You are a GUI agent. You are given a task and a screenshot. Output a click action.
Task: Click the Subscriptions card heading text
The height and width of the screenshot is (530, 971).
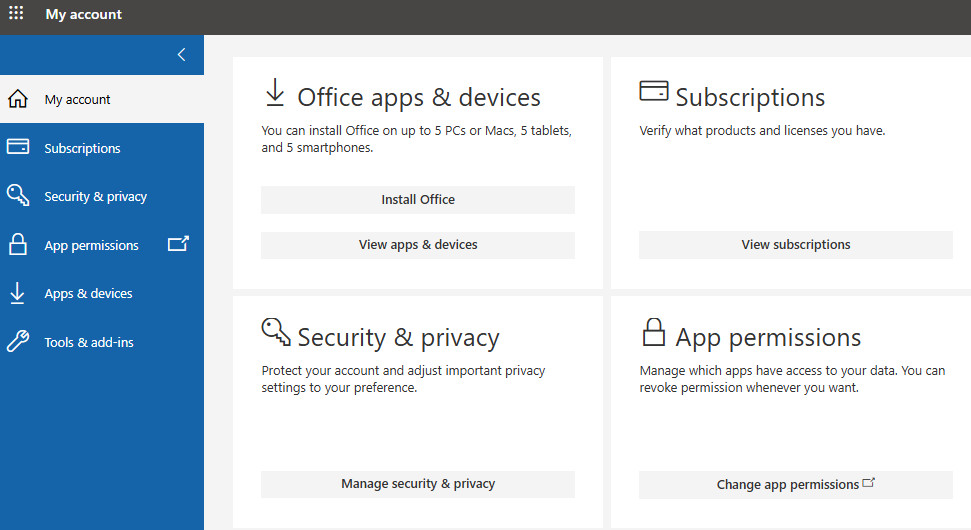(750, 98)
